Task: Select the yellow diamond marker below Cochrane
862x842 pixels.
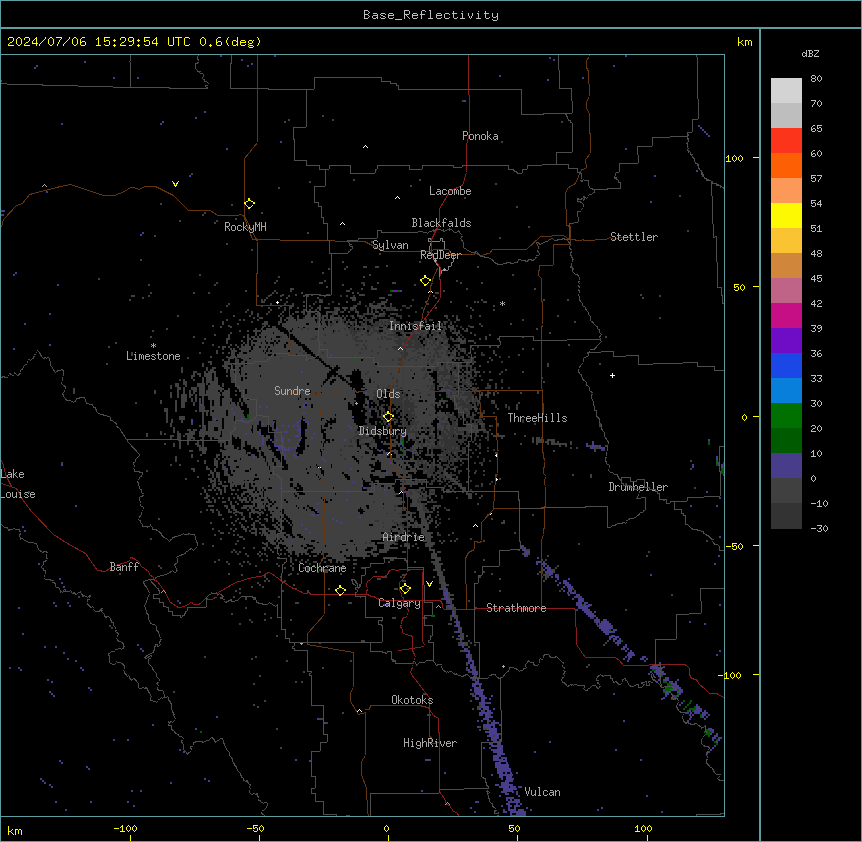Action: pos(340,590)
